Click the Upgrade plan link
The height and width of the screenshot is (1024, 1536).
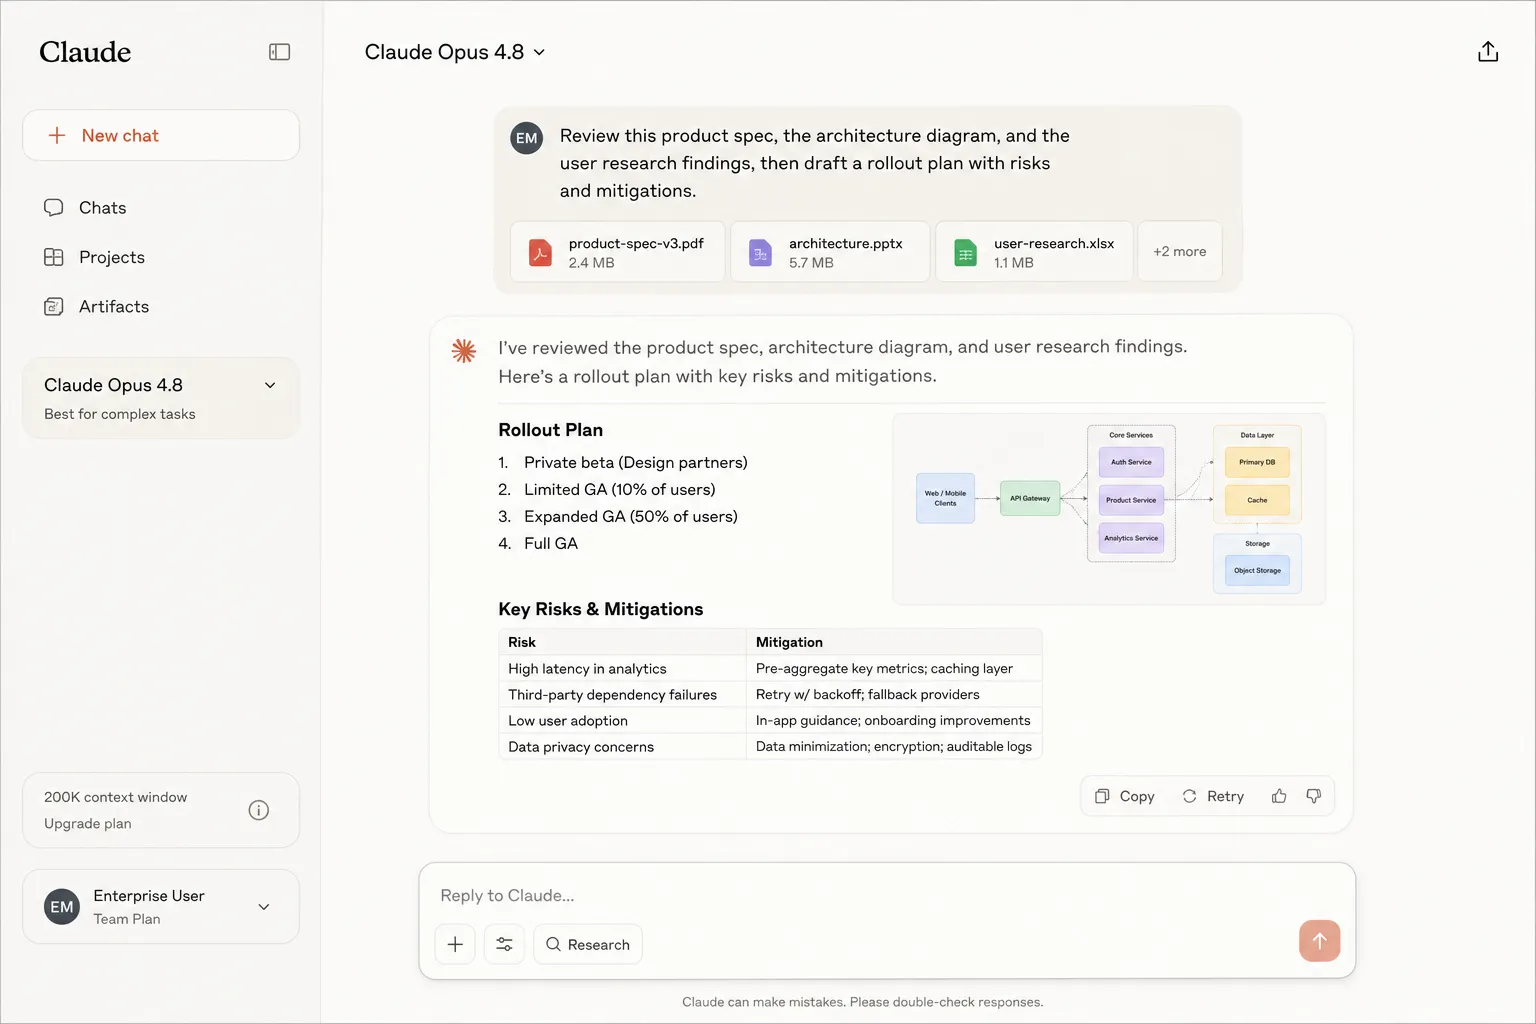click(x=88, y=824)
